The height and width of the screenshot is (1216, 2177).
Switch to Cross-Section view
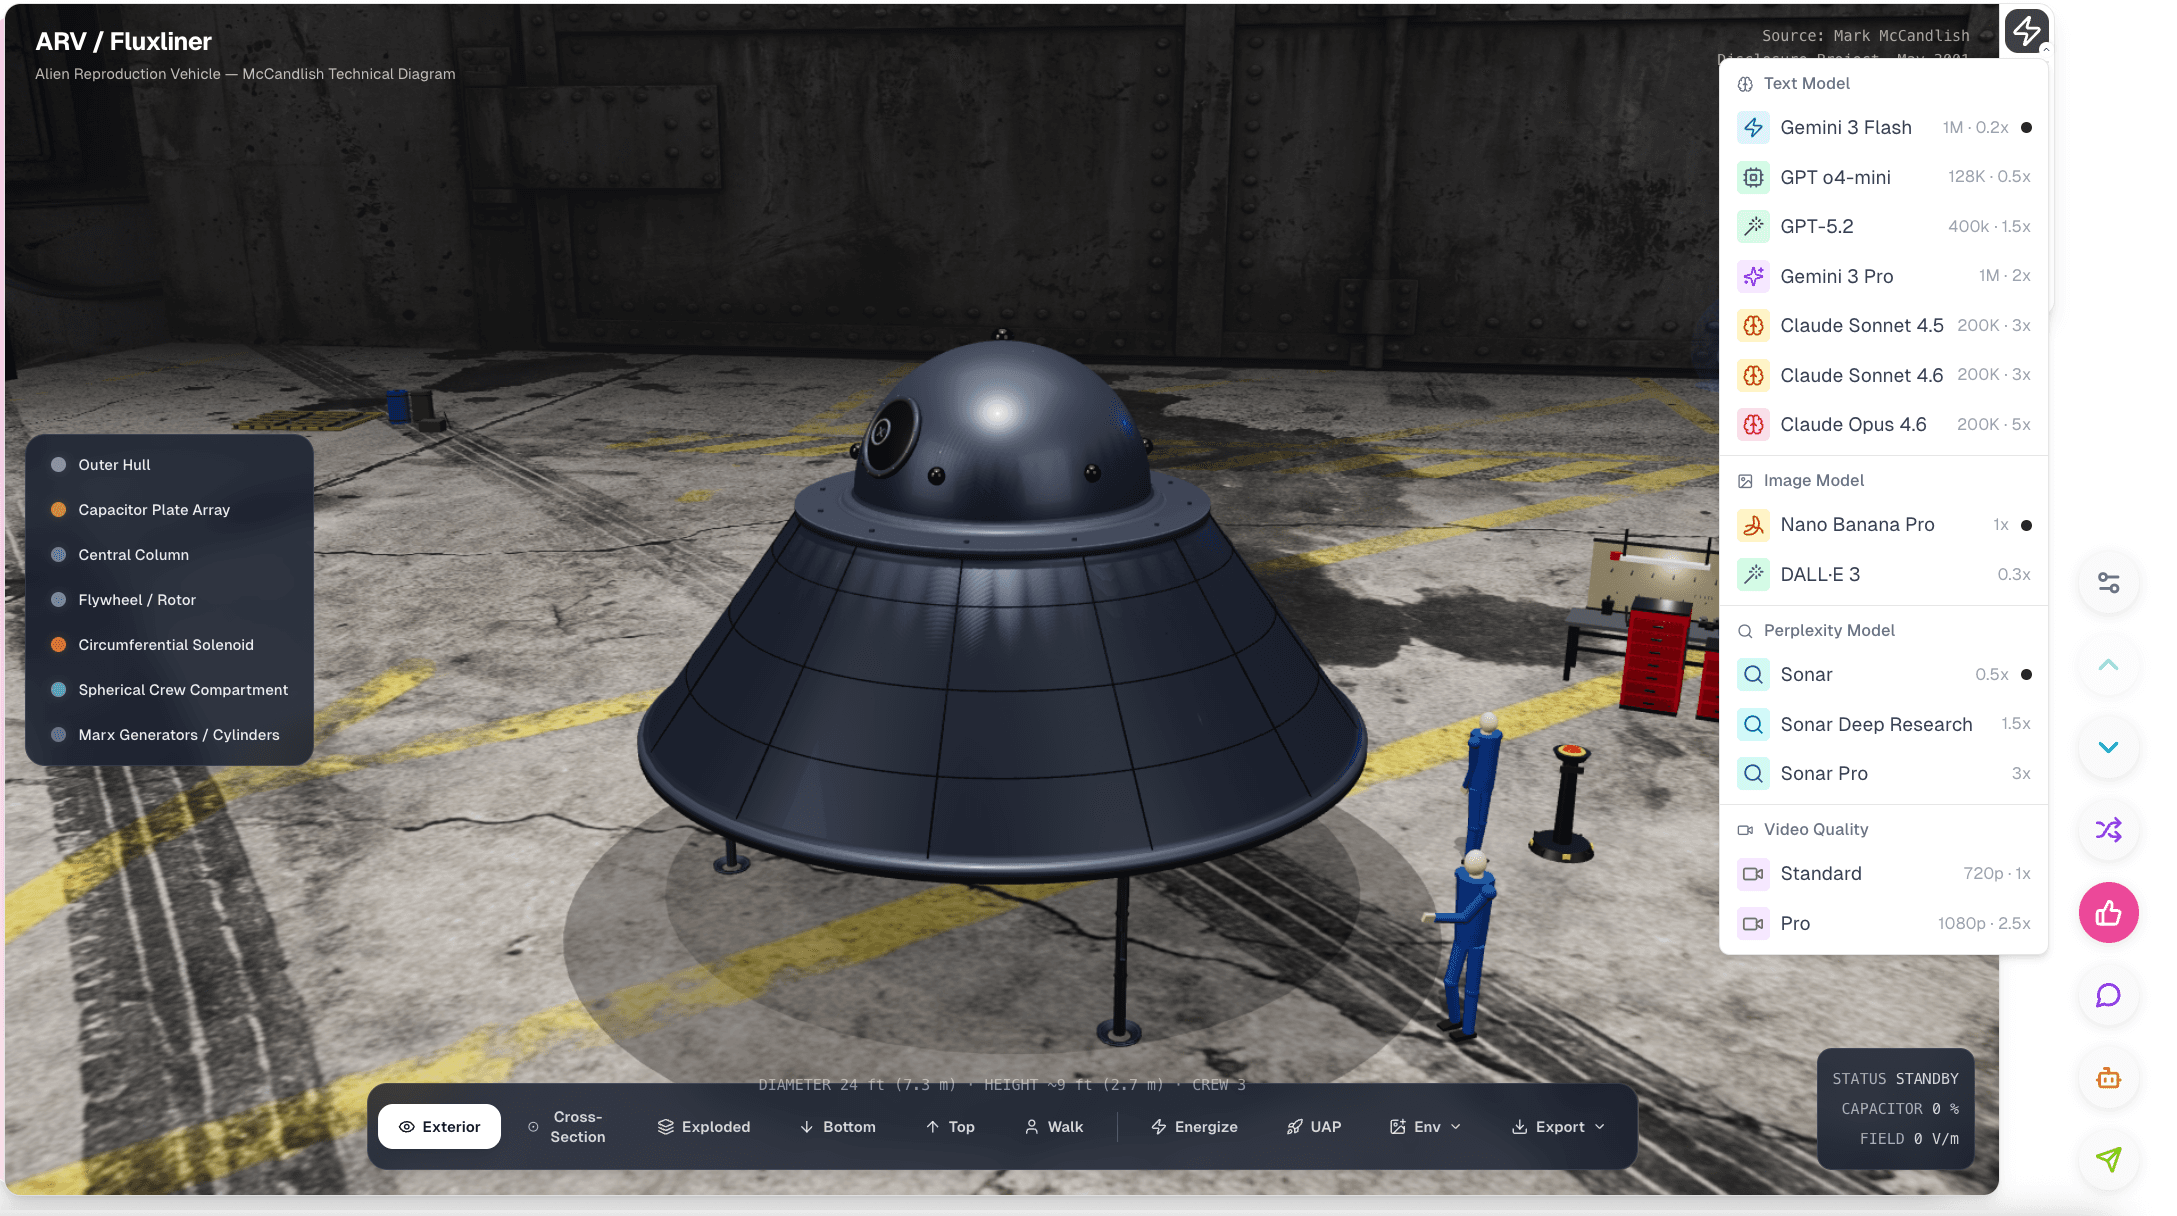(566, 1126)
